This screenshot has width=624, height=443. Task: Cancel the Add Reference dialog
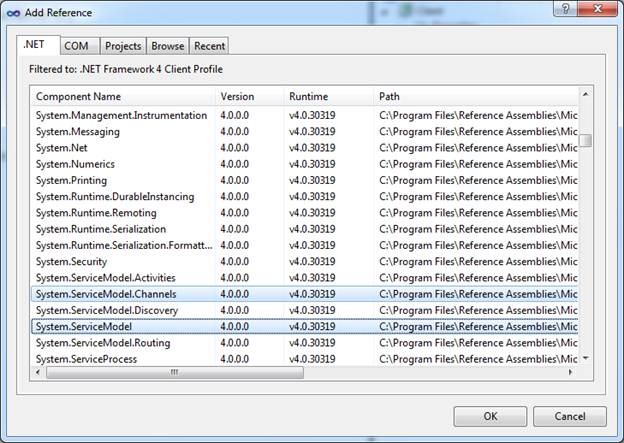click(569, 416)
